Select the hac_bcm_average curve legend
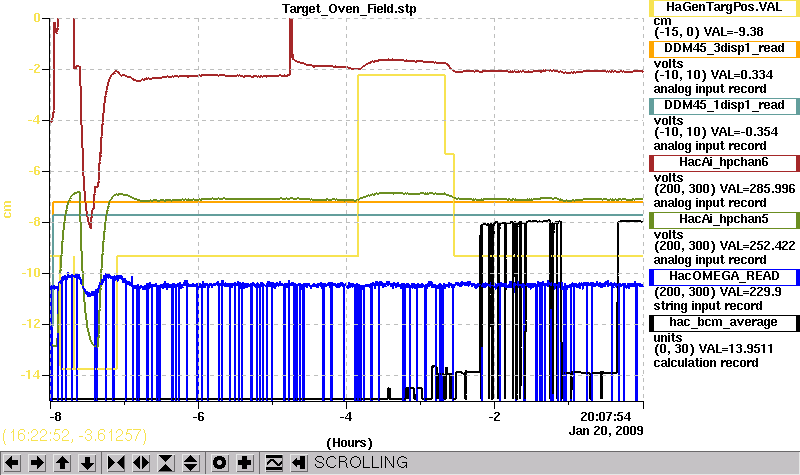This screenshot has width=800, height=475. (724, 323)
